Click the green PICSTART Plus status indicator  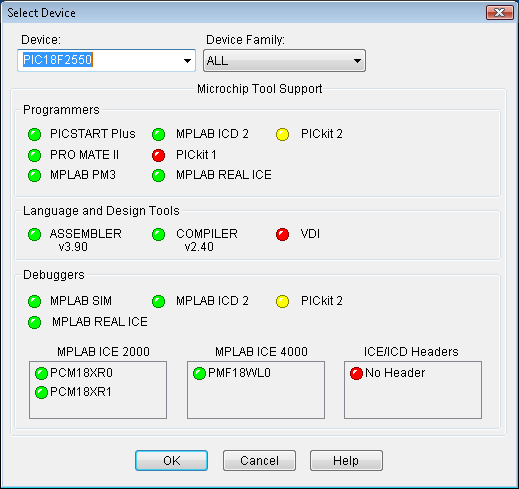coord(34,134)
